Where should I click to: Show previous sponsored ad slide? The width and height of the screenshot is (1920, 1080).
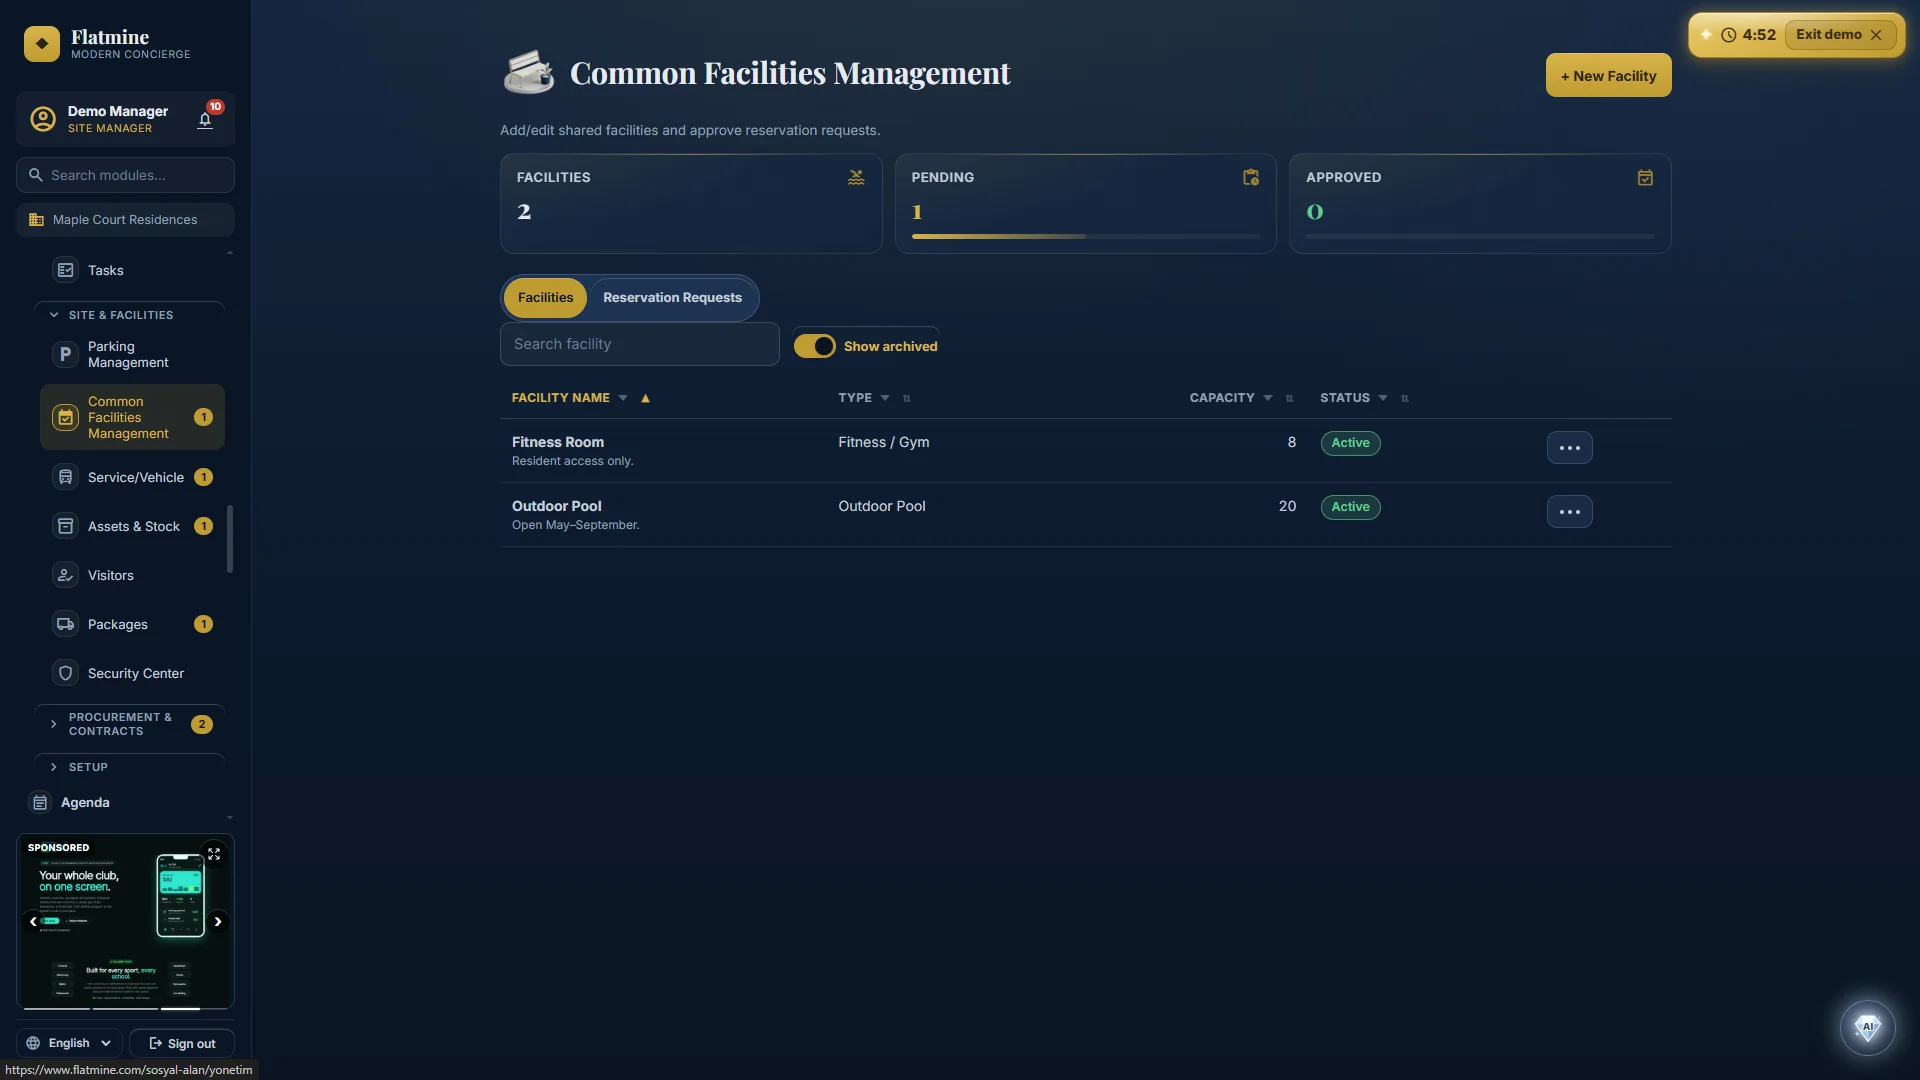tap(33, 922)
